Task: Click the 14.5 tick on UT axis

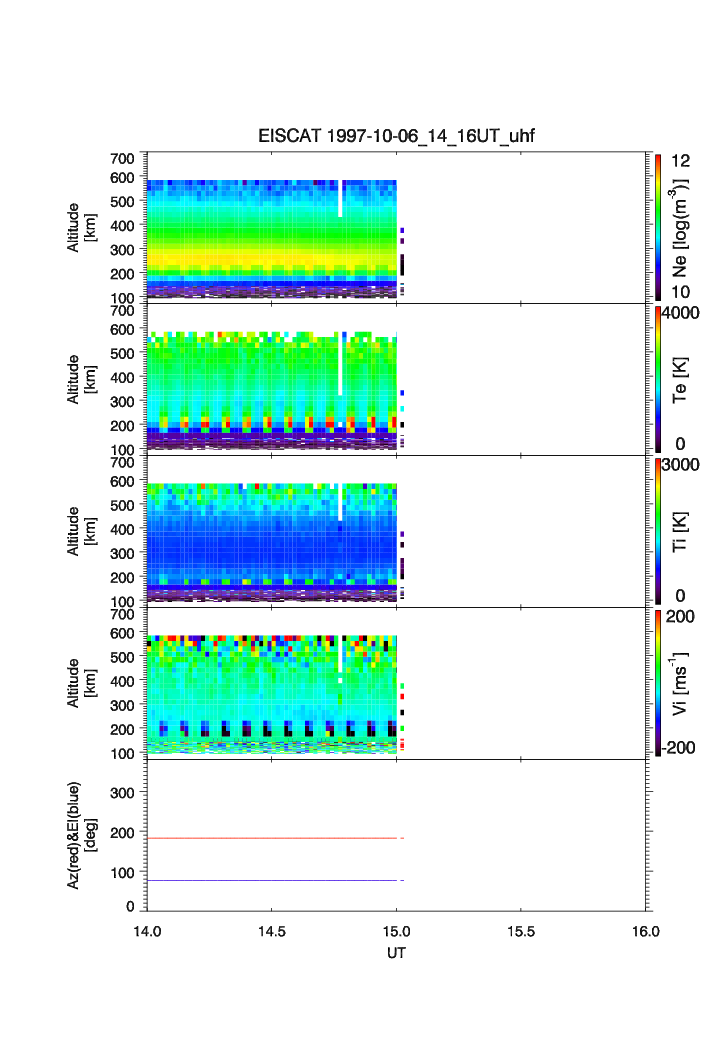Action: coord(271,931)
